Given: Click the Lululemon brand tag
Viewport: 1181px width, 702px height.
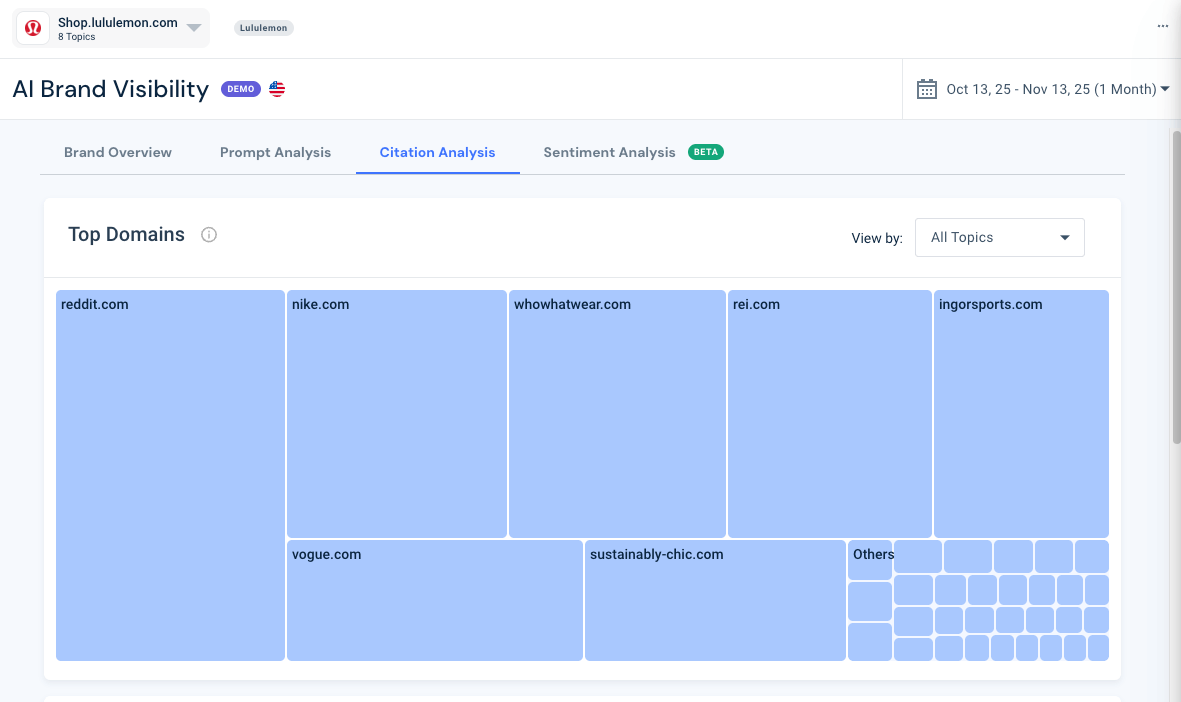Looking at the screenshot, I should click(263, 27).
